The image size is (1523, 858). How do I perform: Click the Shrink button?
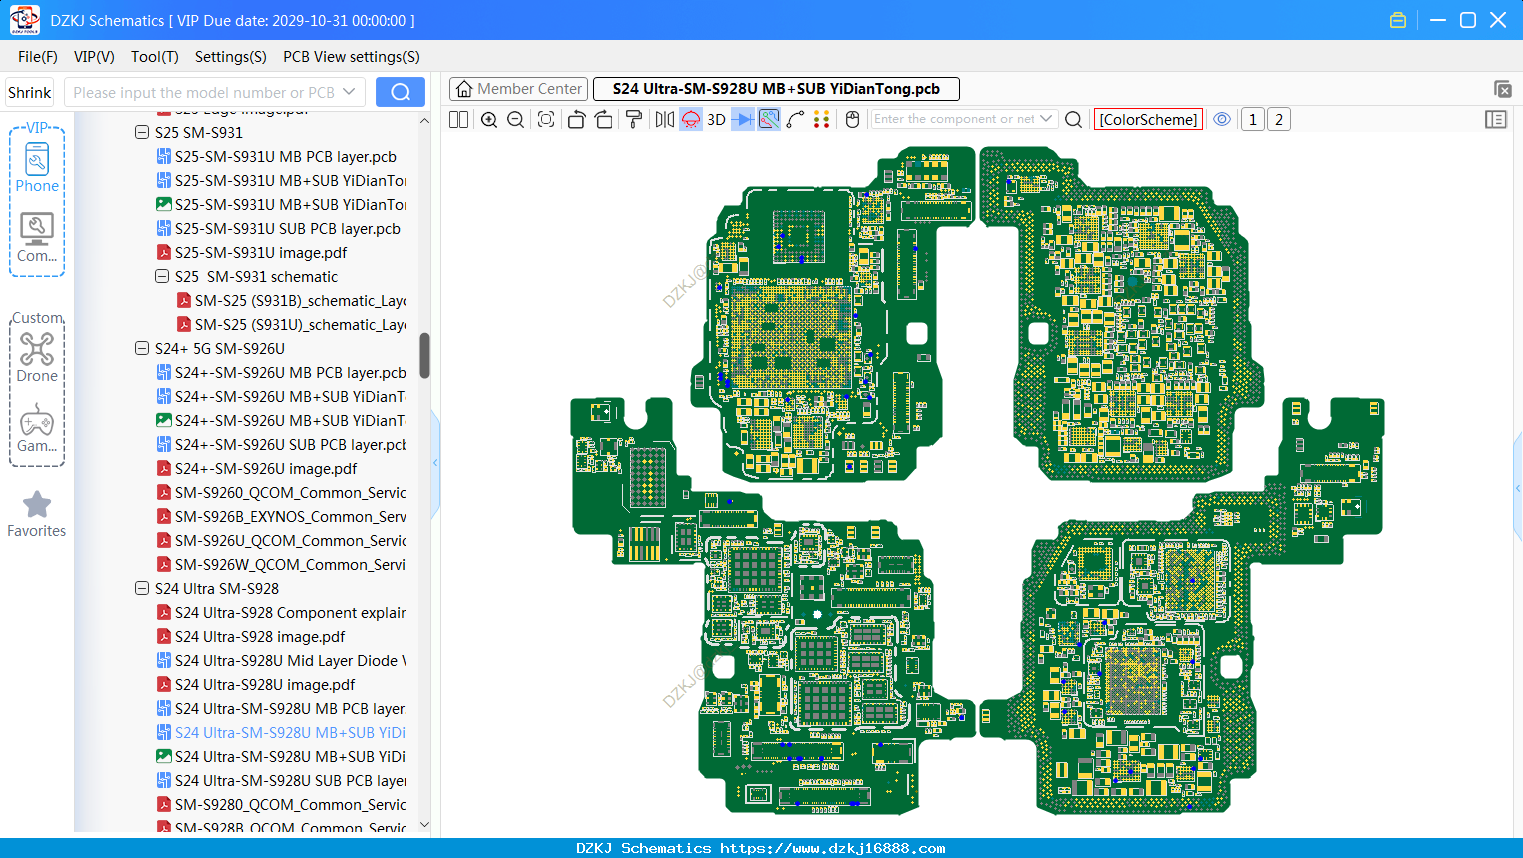pyautogui.click(x=30, y=92)
